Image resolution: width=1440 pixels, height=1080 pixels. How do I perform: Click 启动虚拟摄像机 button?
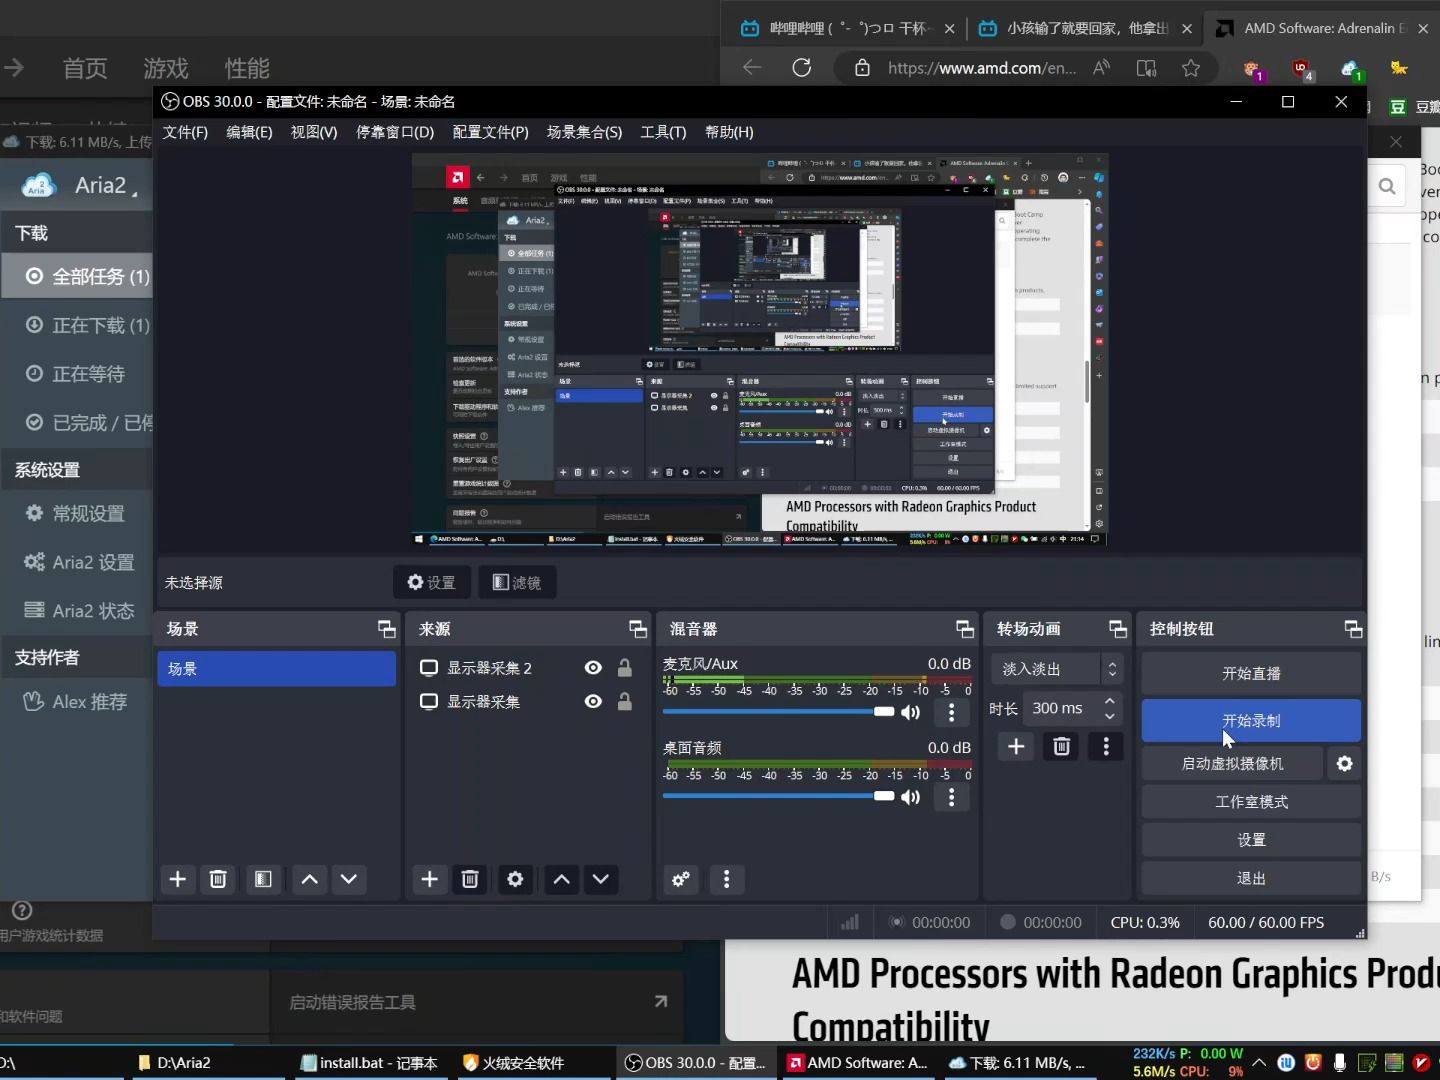click(x=1232, y=763)
